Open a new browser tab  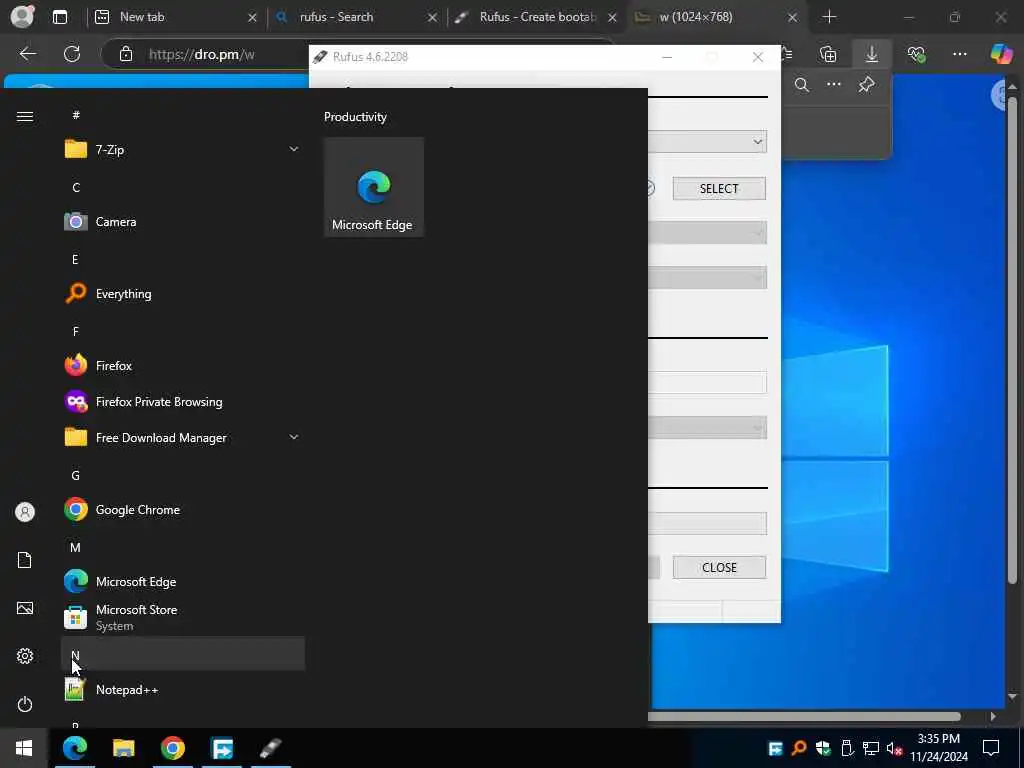[x=829, y=17]
